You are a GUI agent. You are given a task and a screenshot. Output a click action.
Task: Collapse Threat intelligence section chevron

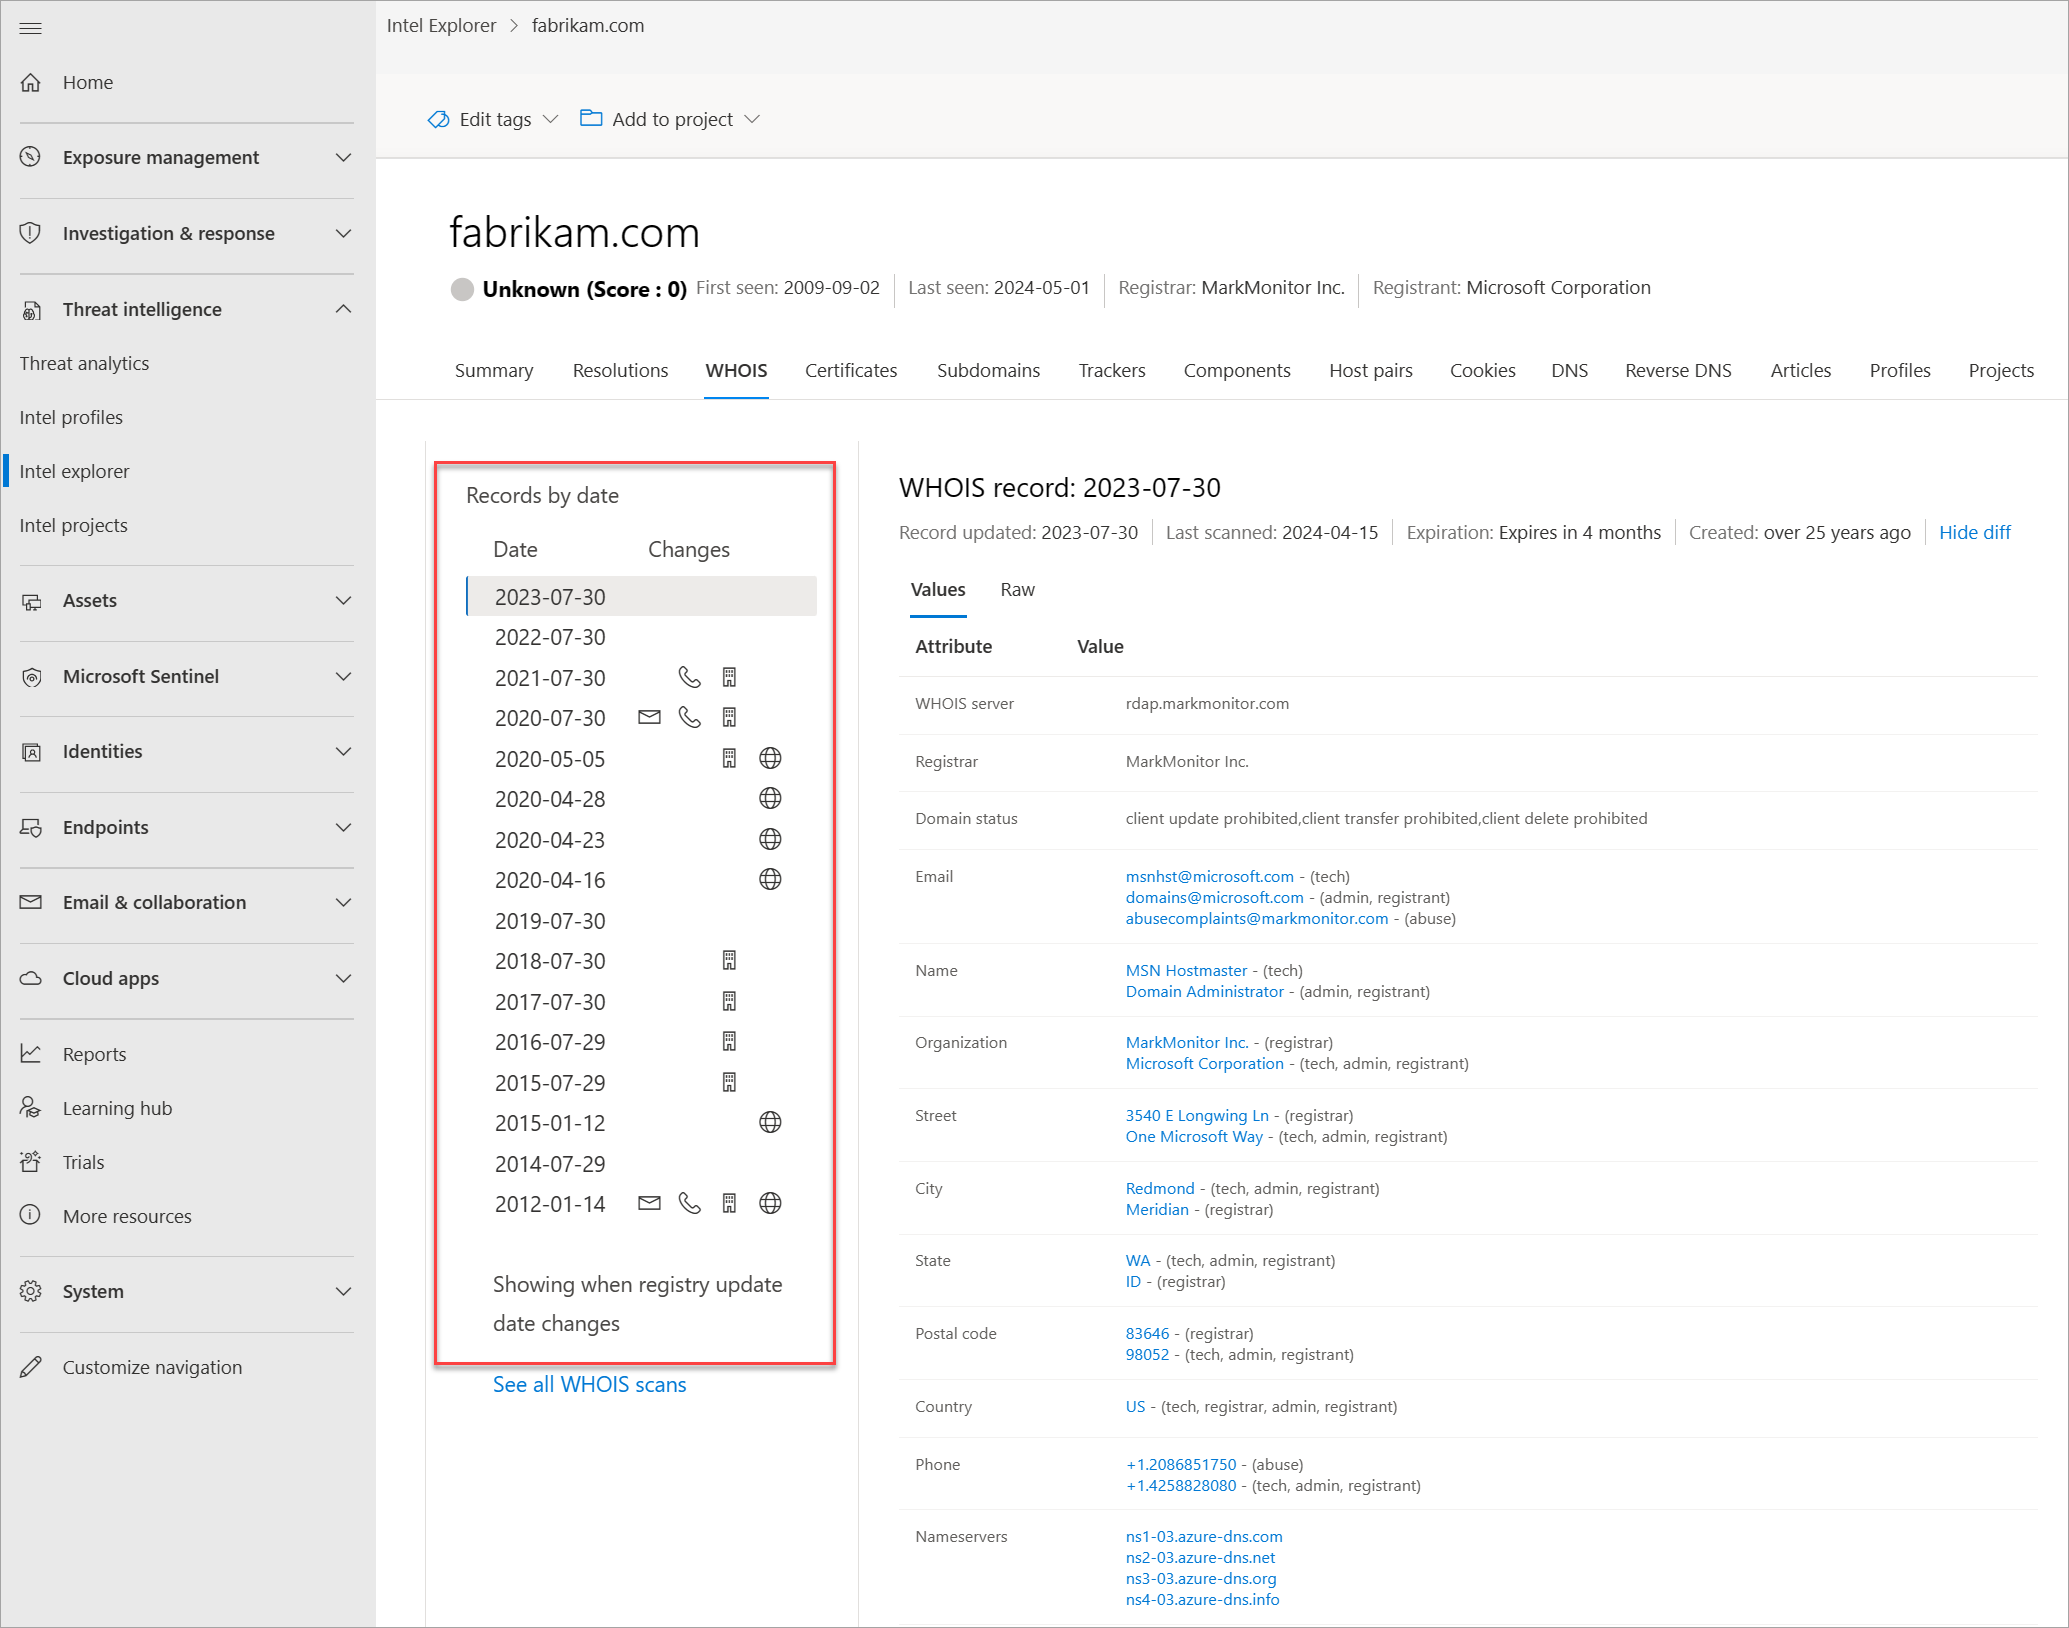coord(344,309)
